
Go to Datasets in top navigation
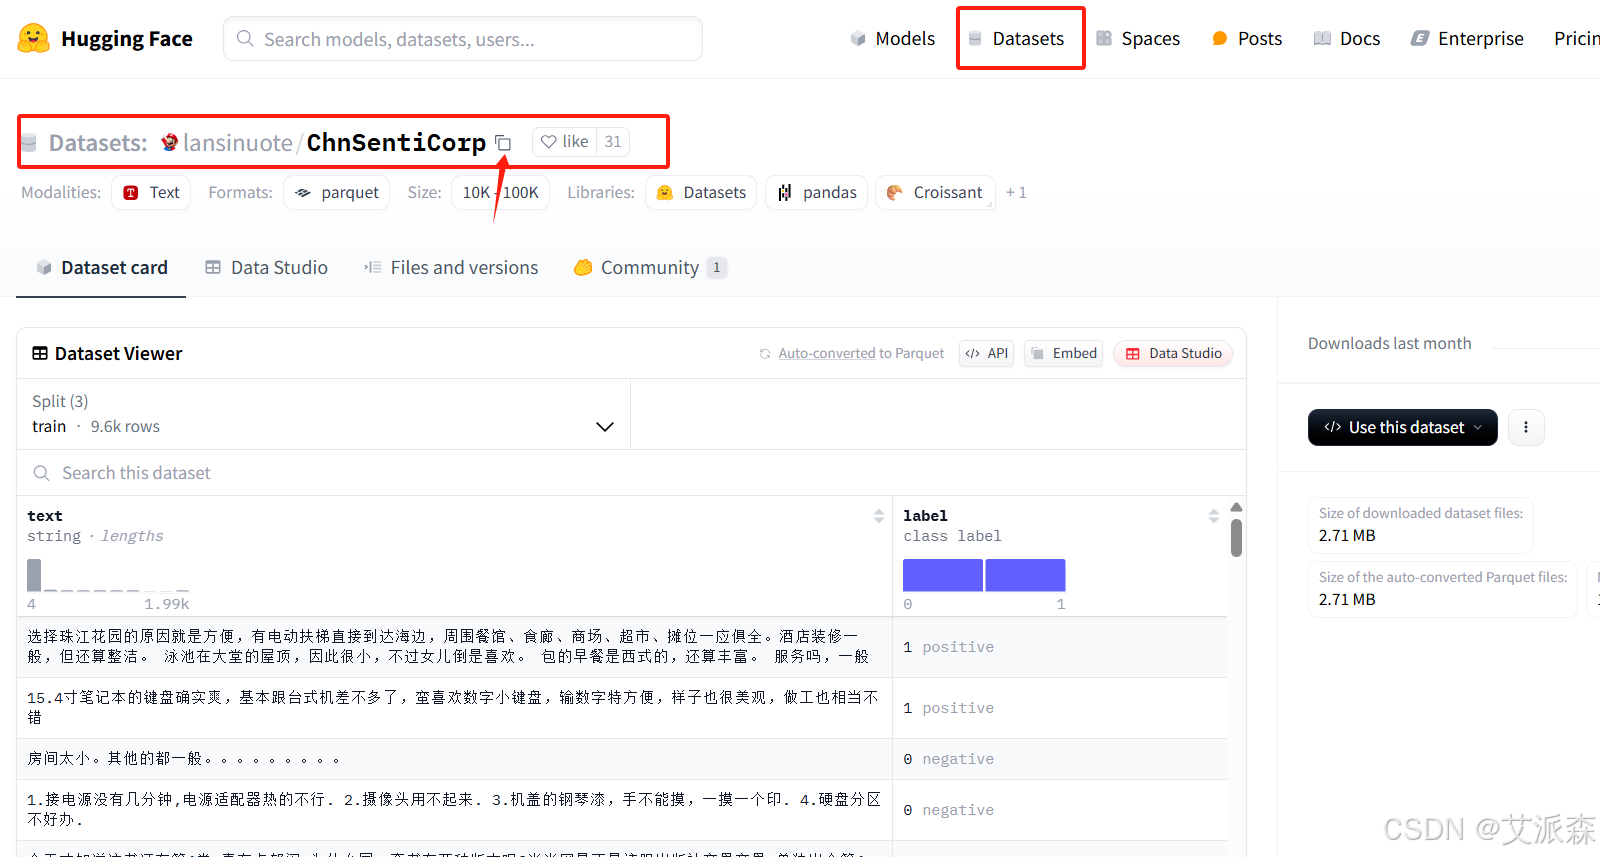1016,39
